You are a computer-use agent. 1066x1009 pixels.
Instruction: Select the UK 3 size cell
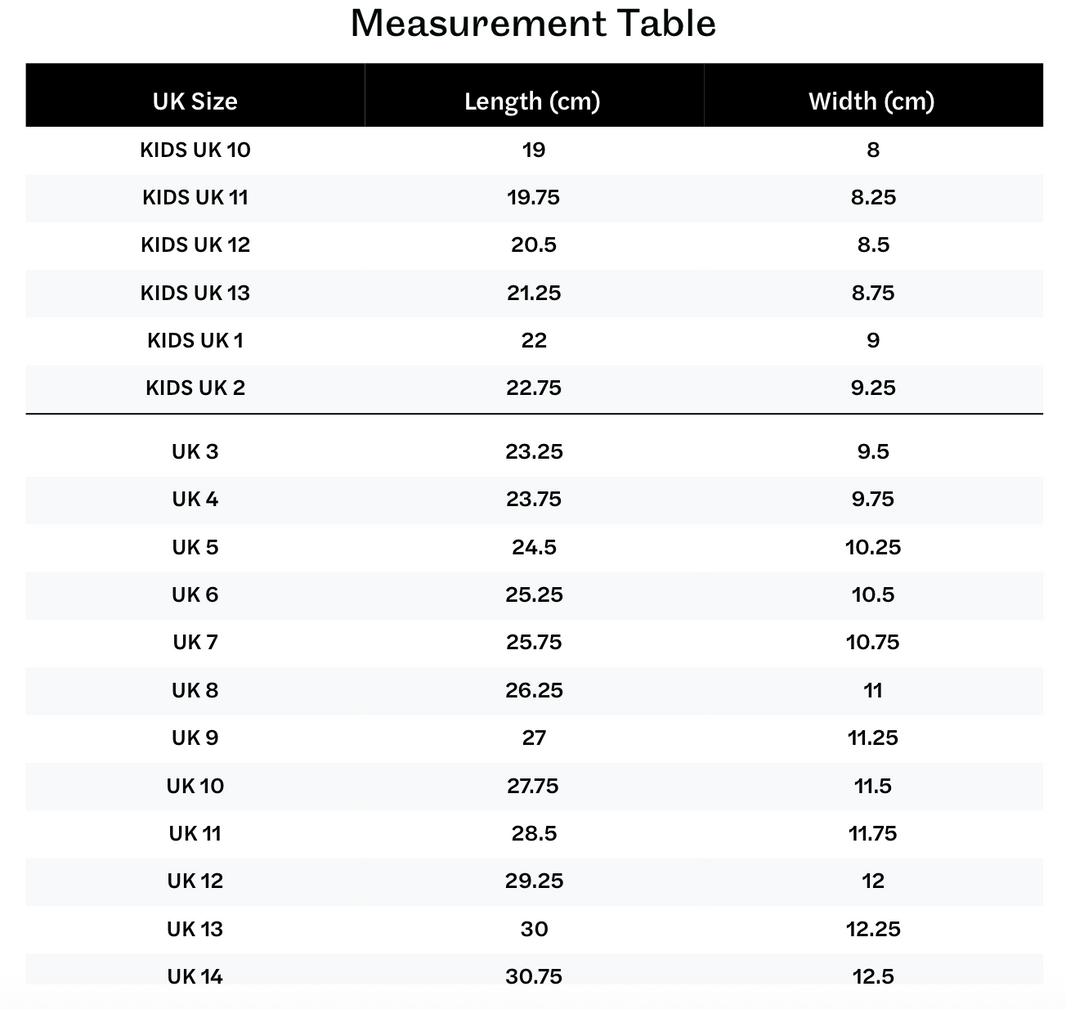195,452
